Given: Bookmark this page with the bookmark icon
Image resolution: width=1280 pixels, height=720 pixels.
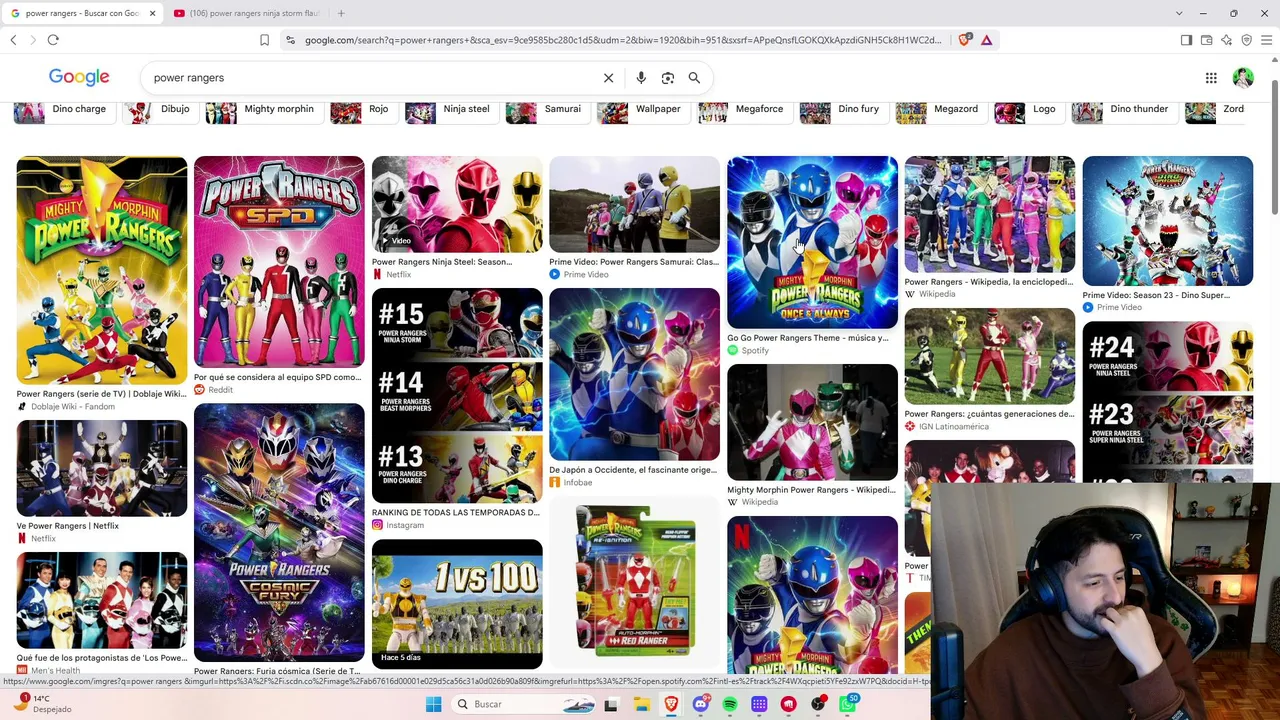Looking at the screenshot, I should (x=264, y=40).
